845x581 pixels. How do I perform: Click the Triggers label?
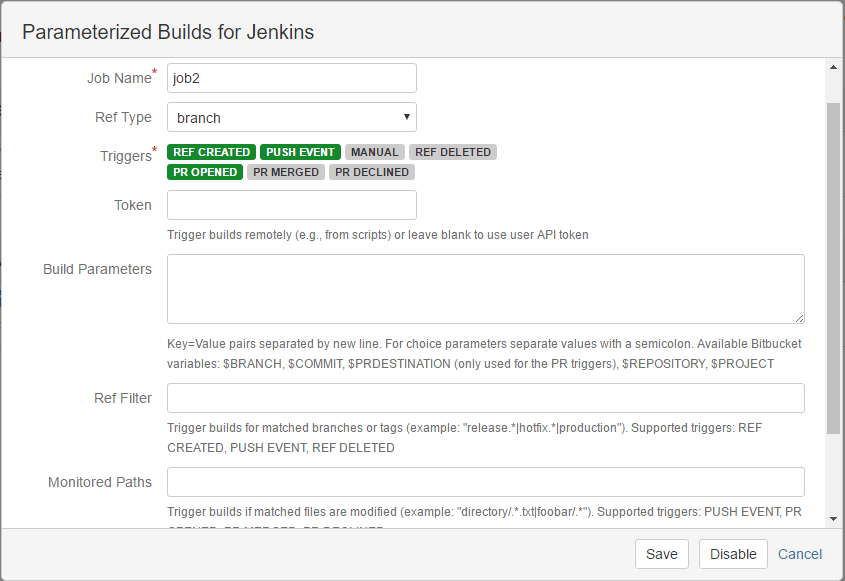click(128, 155)
